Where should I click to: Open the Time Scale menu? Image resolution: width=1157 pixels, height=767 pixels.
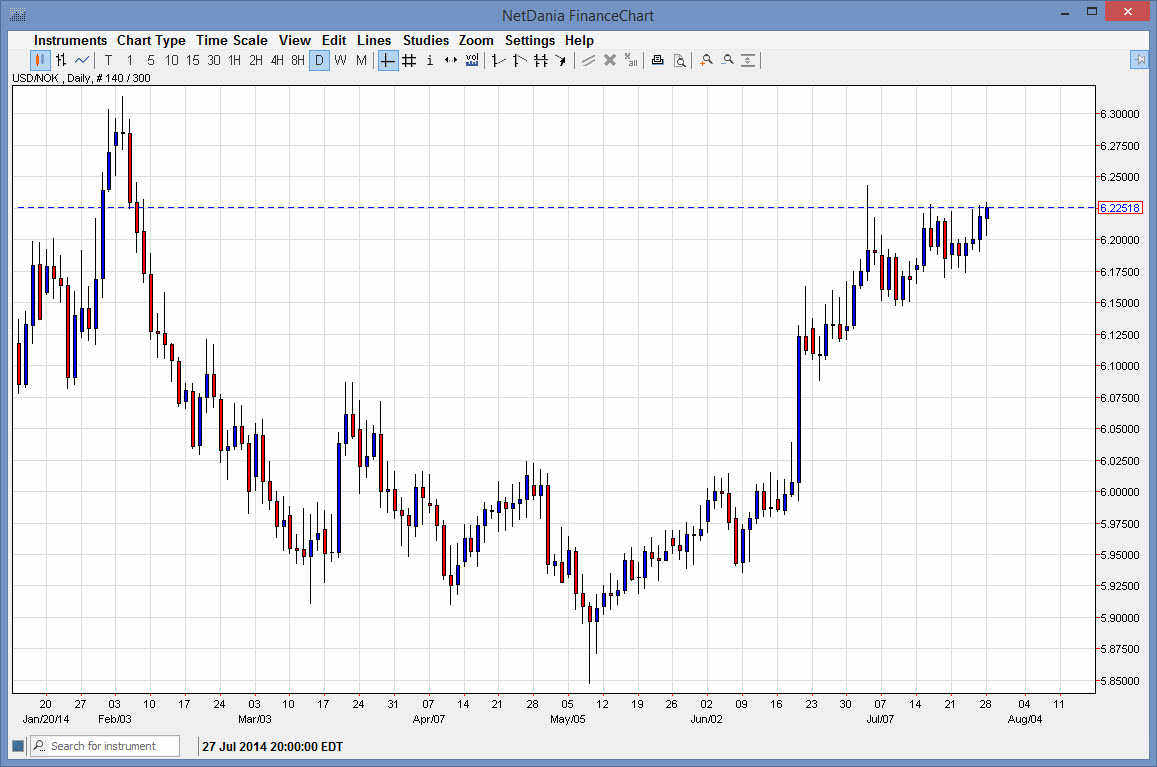pos(231,40)
